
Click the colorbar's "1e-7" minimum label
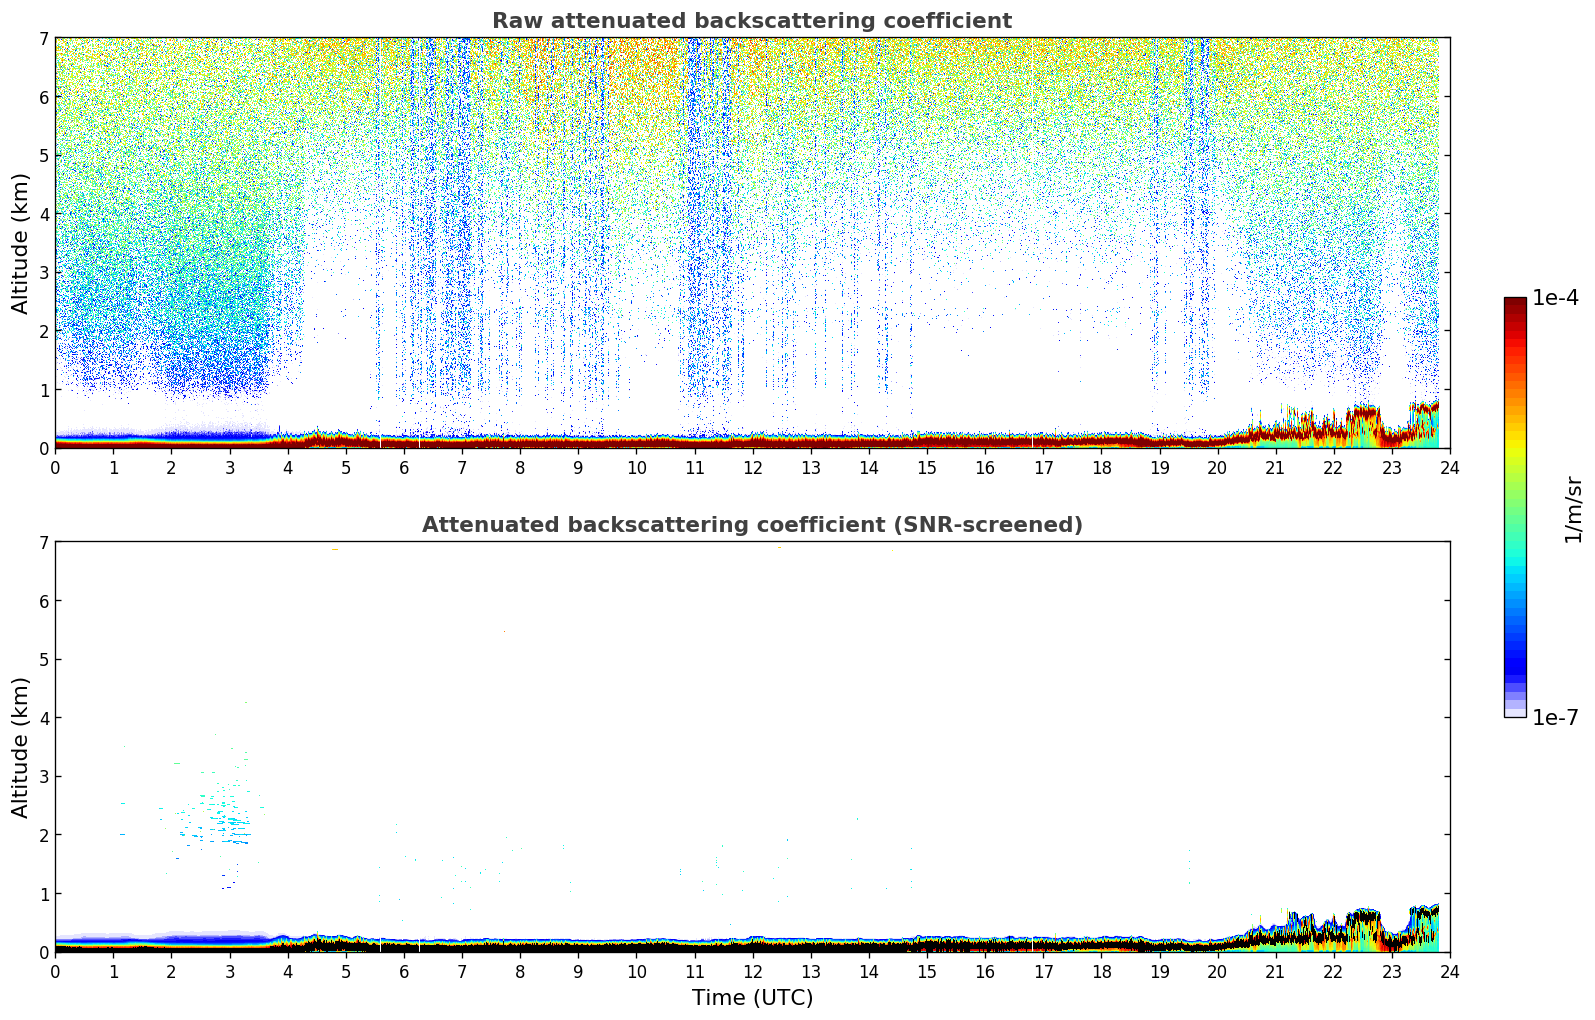1556,718
